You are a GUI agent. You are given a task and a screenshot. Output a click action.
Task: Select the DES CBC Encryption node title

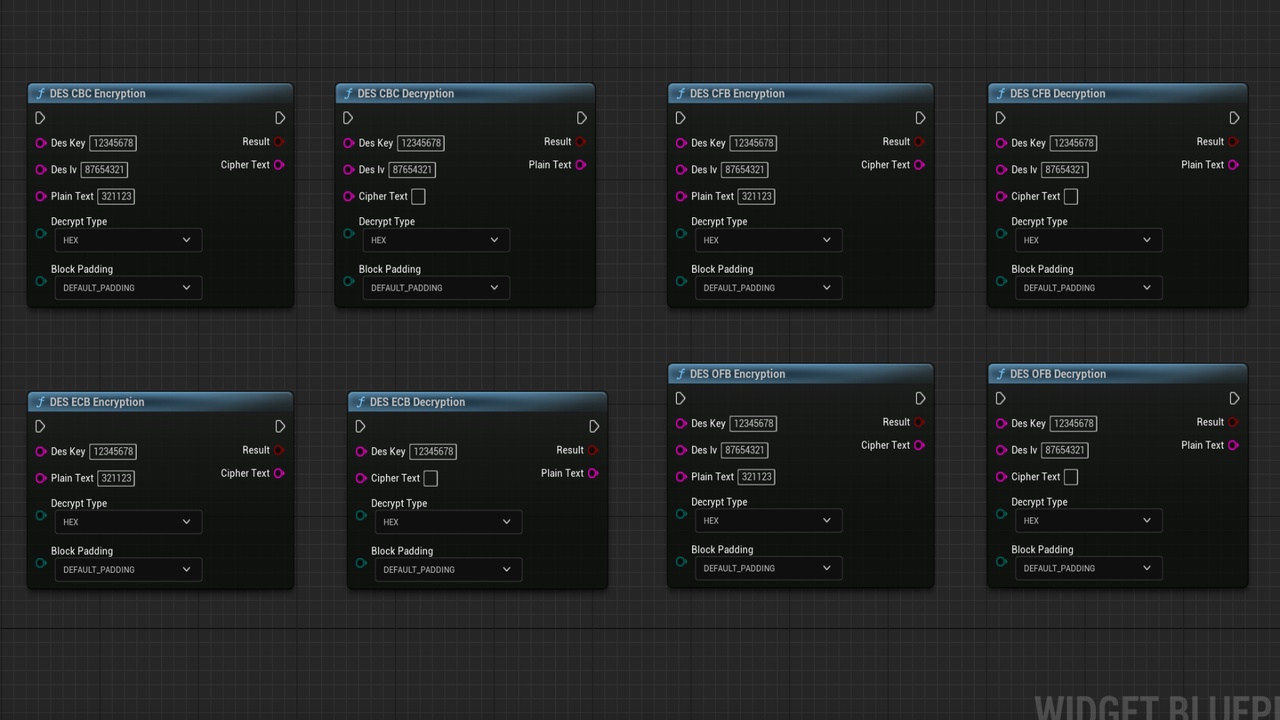pos(97,94)
